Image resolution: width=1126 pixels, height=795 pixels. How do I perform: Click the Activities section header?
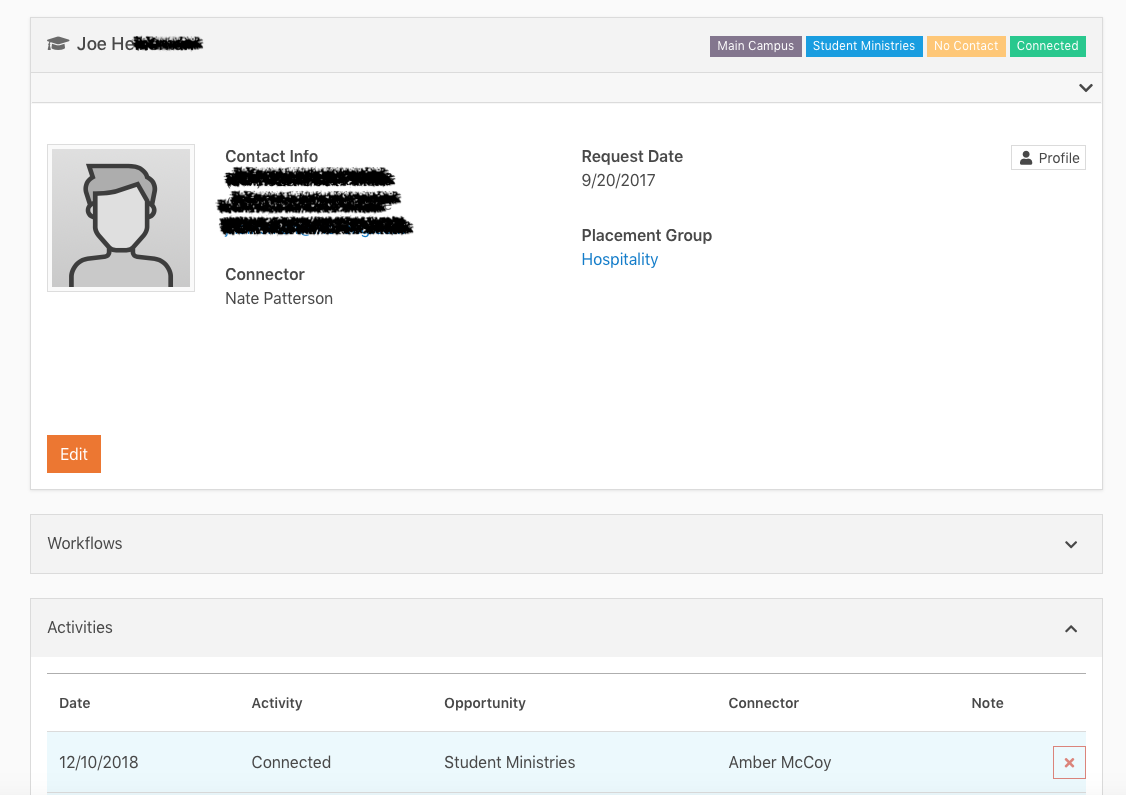point(80,628)
